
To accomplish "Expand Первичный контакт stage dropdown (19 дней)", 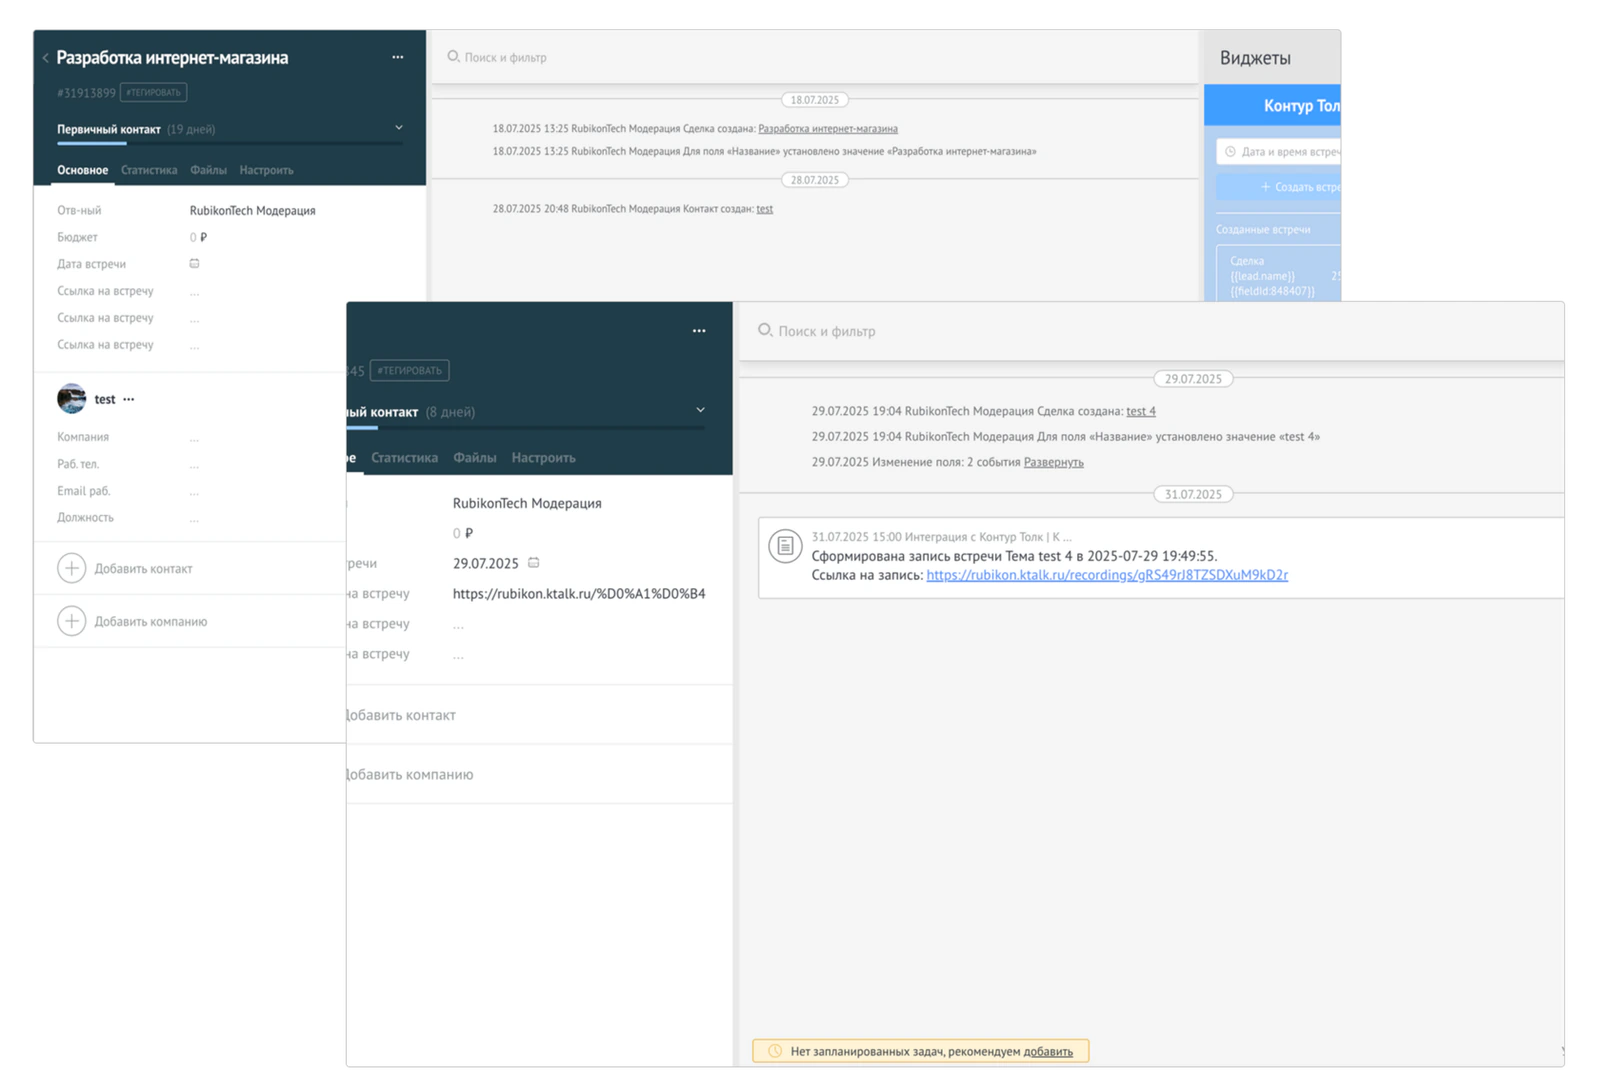I will (399, 128).
